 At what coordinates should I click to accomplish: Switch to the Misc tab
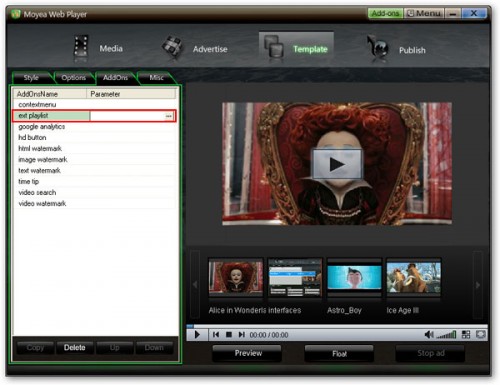pos(156,78)
